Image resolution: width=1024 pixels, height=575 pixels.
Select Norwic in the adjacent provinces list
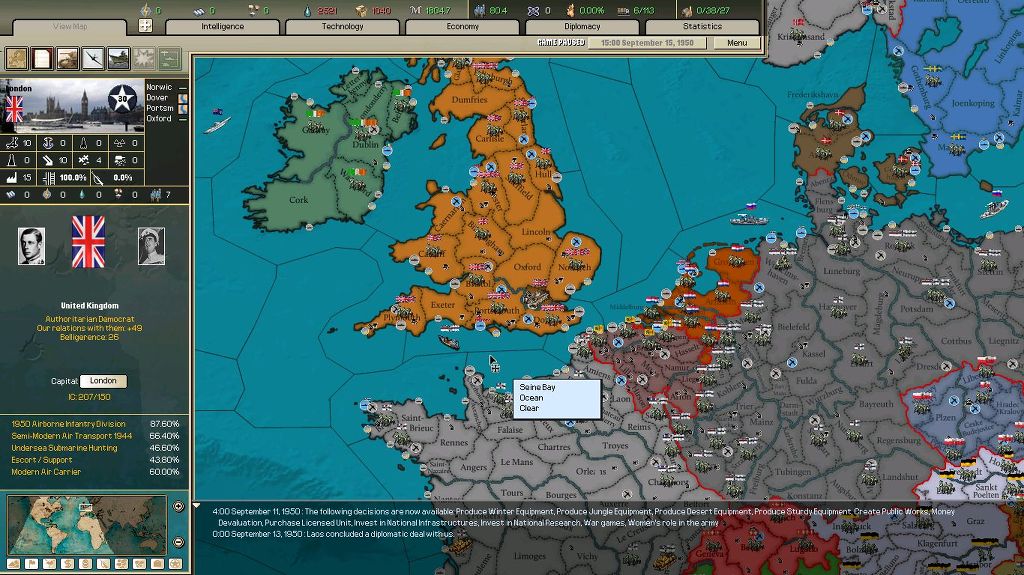(159, 87)
